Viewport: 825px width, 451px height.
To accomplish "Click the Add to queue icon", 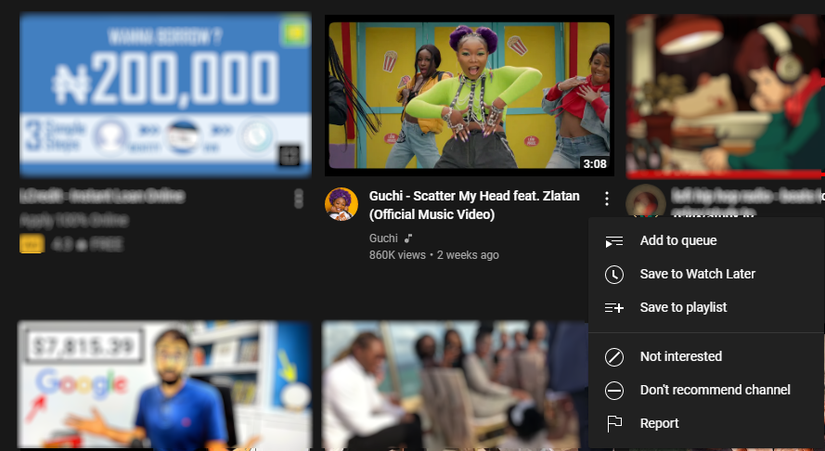I will tap(614, 241).
